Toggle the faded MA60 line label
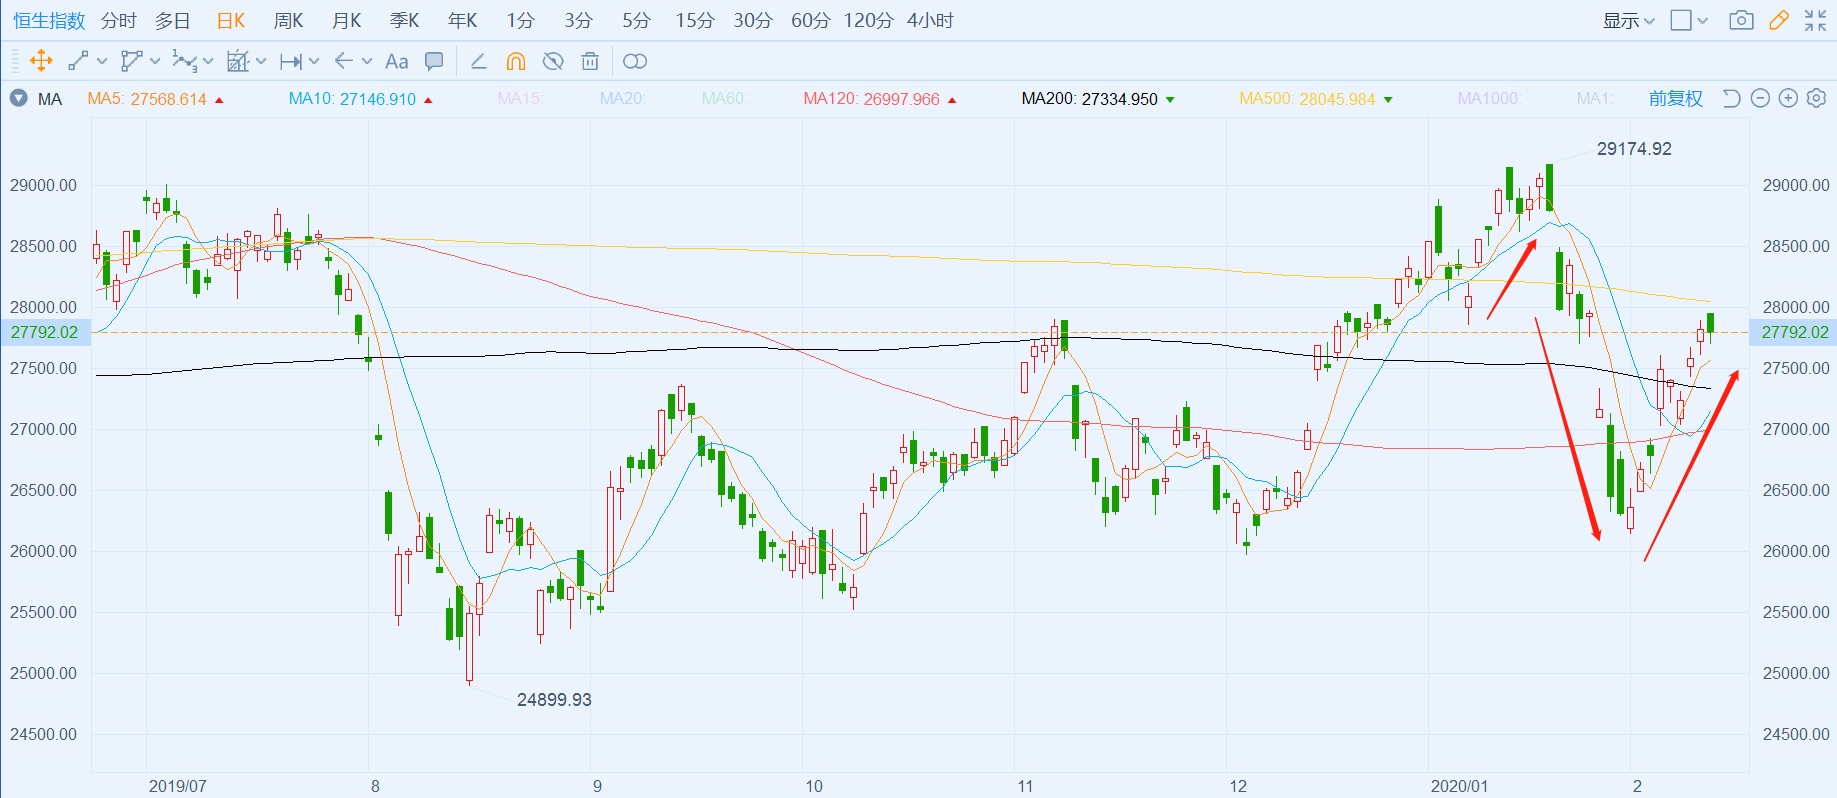Screen dimensions: 1837x798 (x=724, y=99)
